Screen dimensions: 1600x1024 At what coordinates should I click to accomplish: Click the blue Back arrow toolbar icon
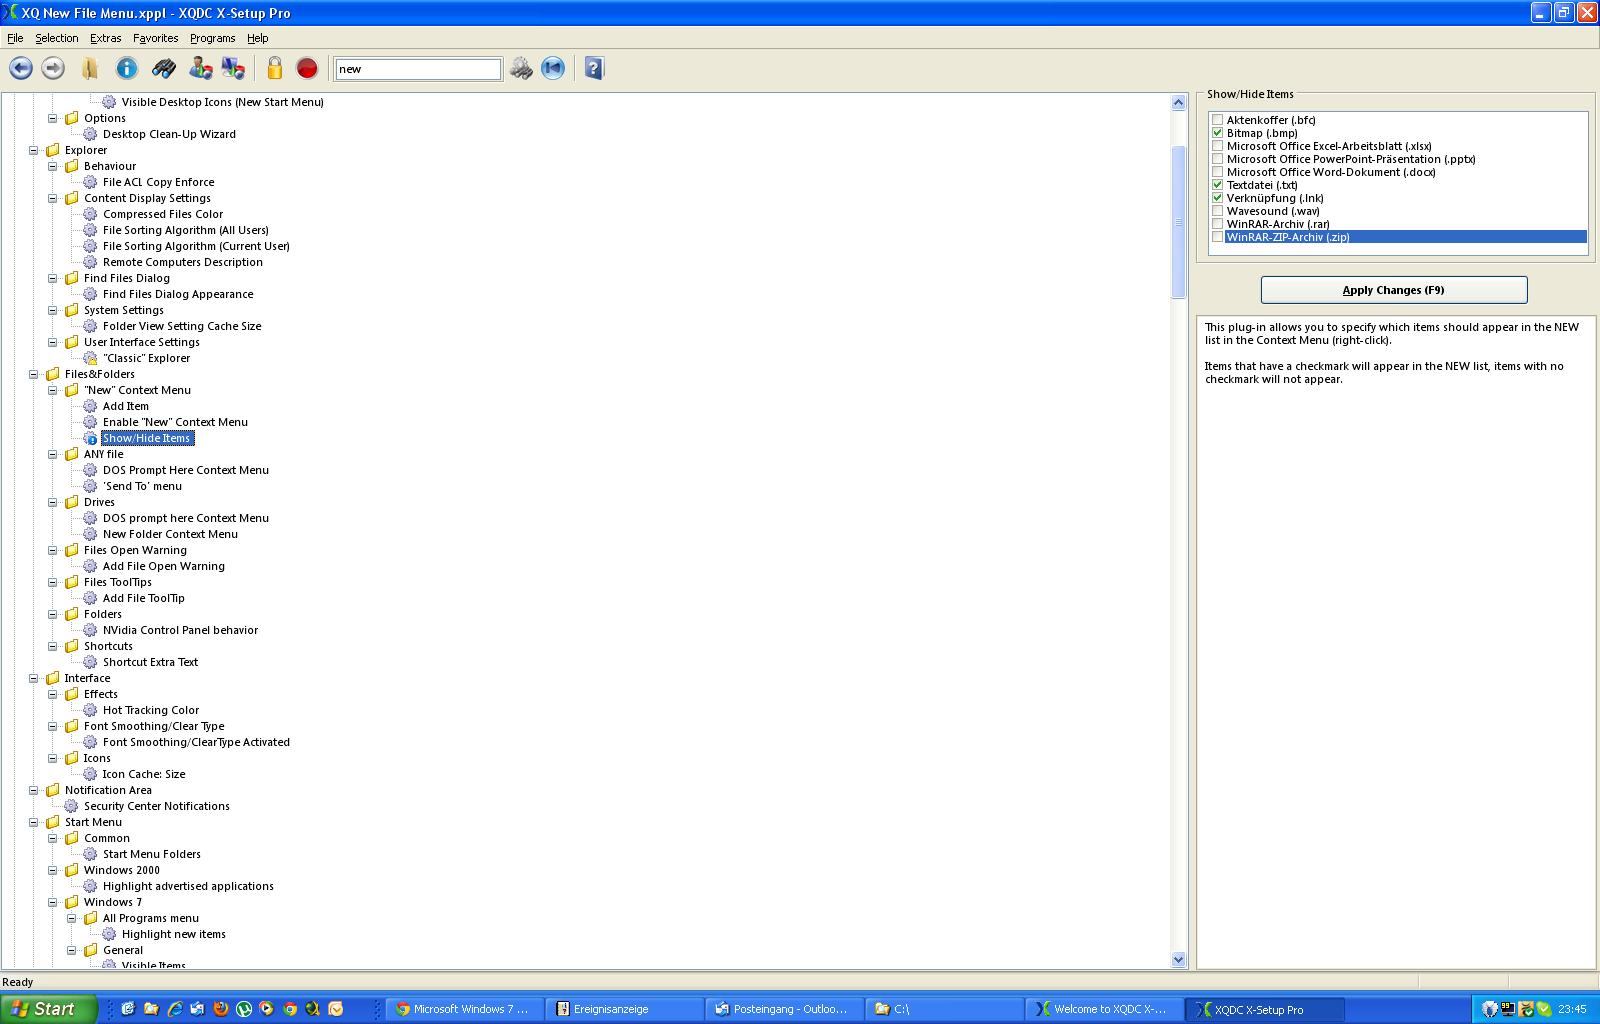(x=21, y=68)
